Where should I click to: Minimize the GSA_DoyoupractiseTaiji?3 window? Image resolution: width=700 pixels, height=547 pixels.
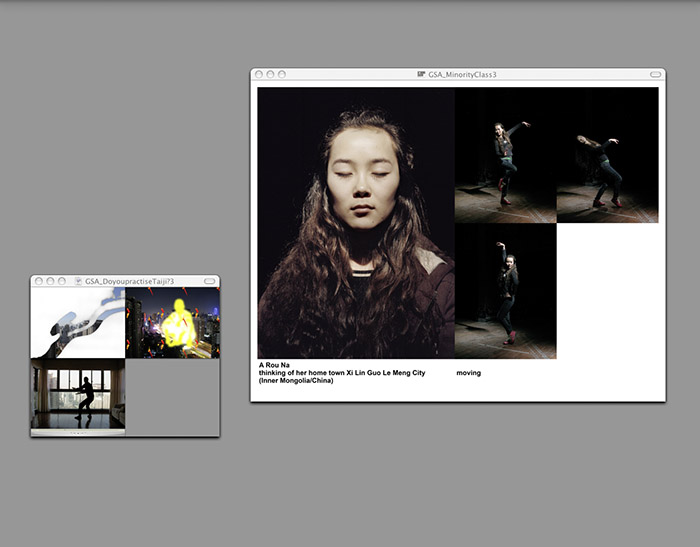click(50, 282)
